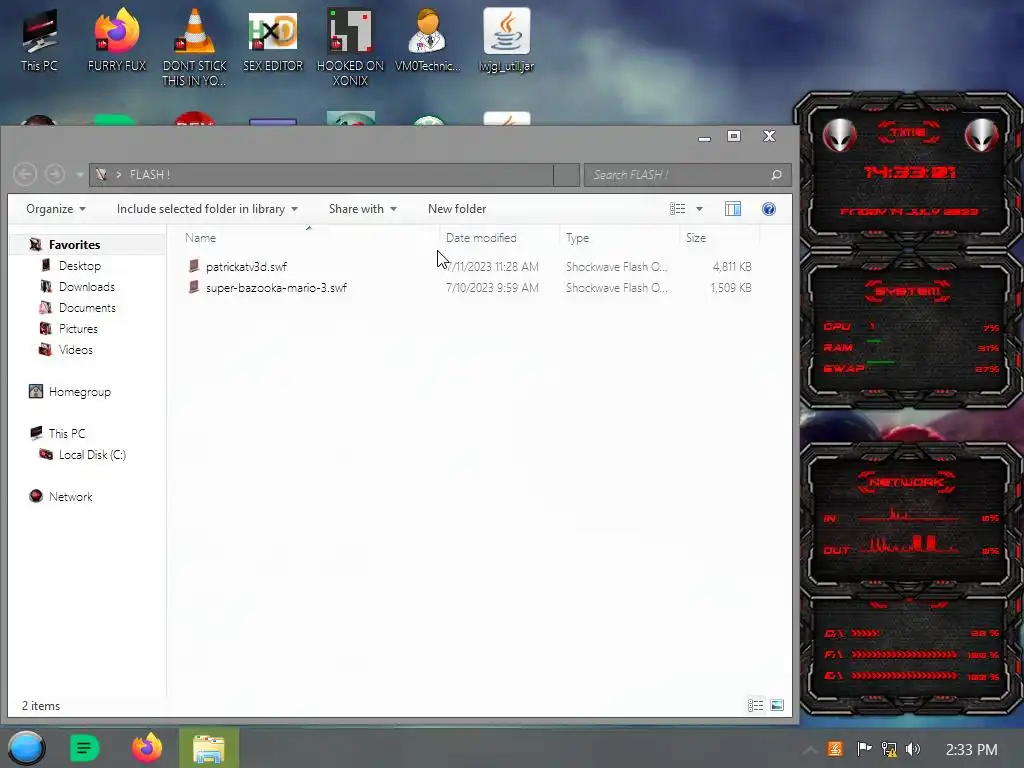This screenshot has height=768, width=1024.
Task: Click the orange tray application icon
Action: (x=835, y=749)
